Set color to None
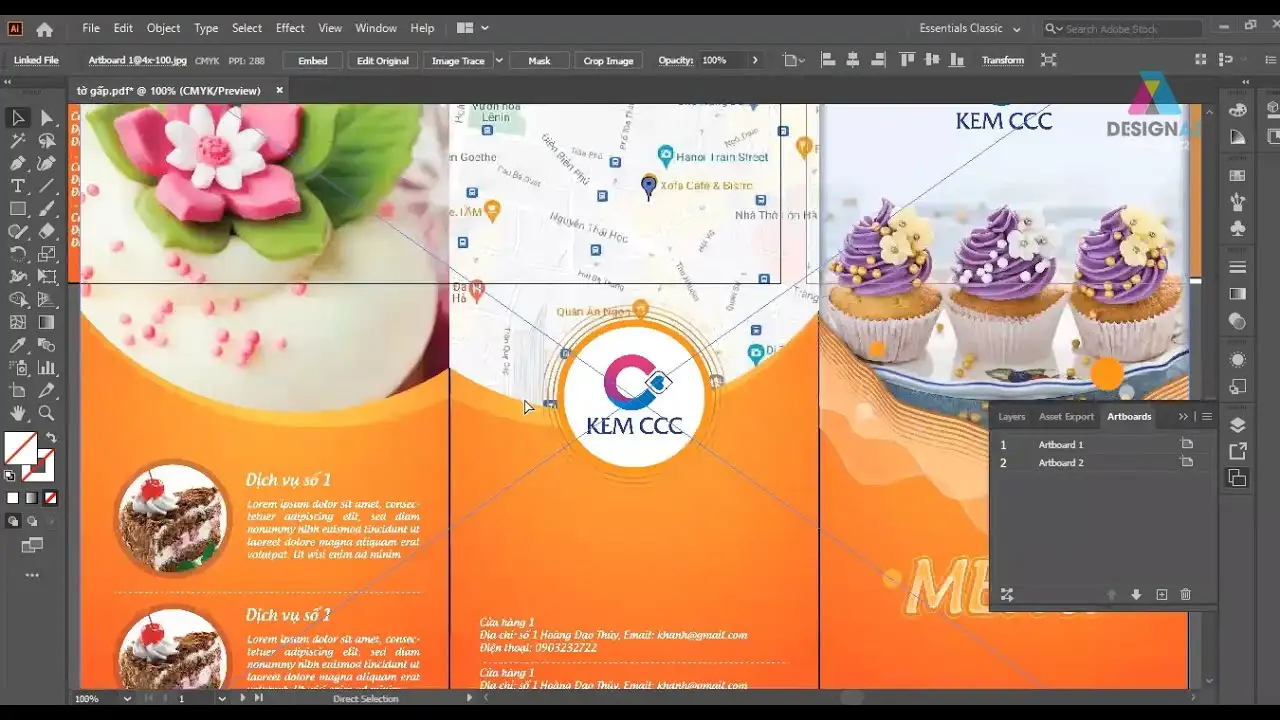The width and height of the screenshot is (1280, 720). (x=50, y=498)
